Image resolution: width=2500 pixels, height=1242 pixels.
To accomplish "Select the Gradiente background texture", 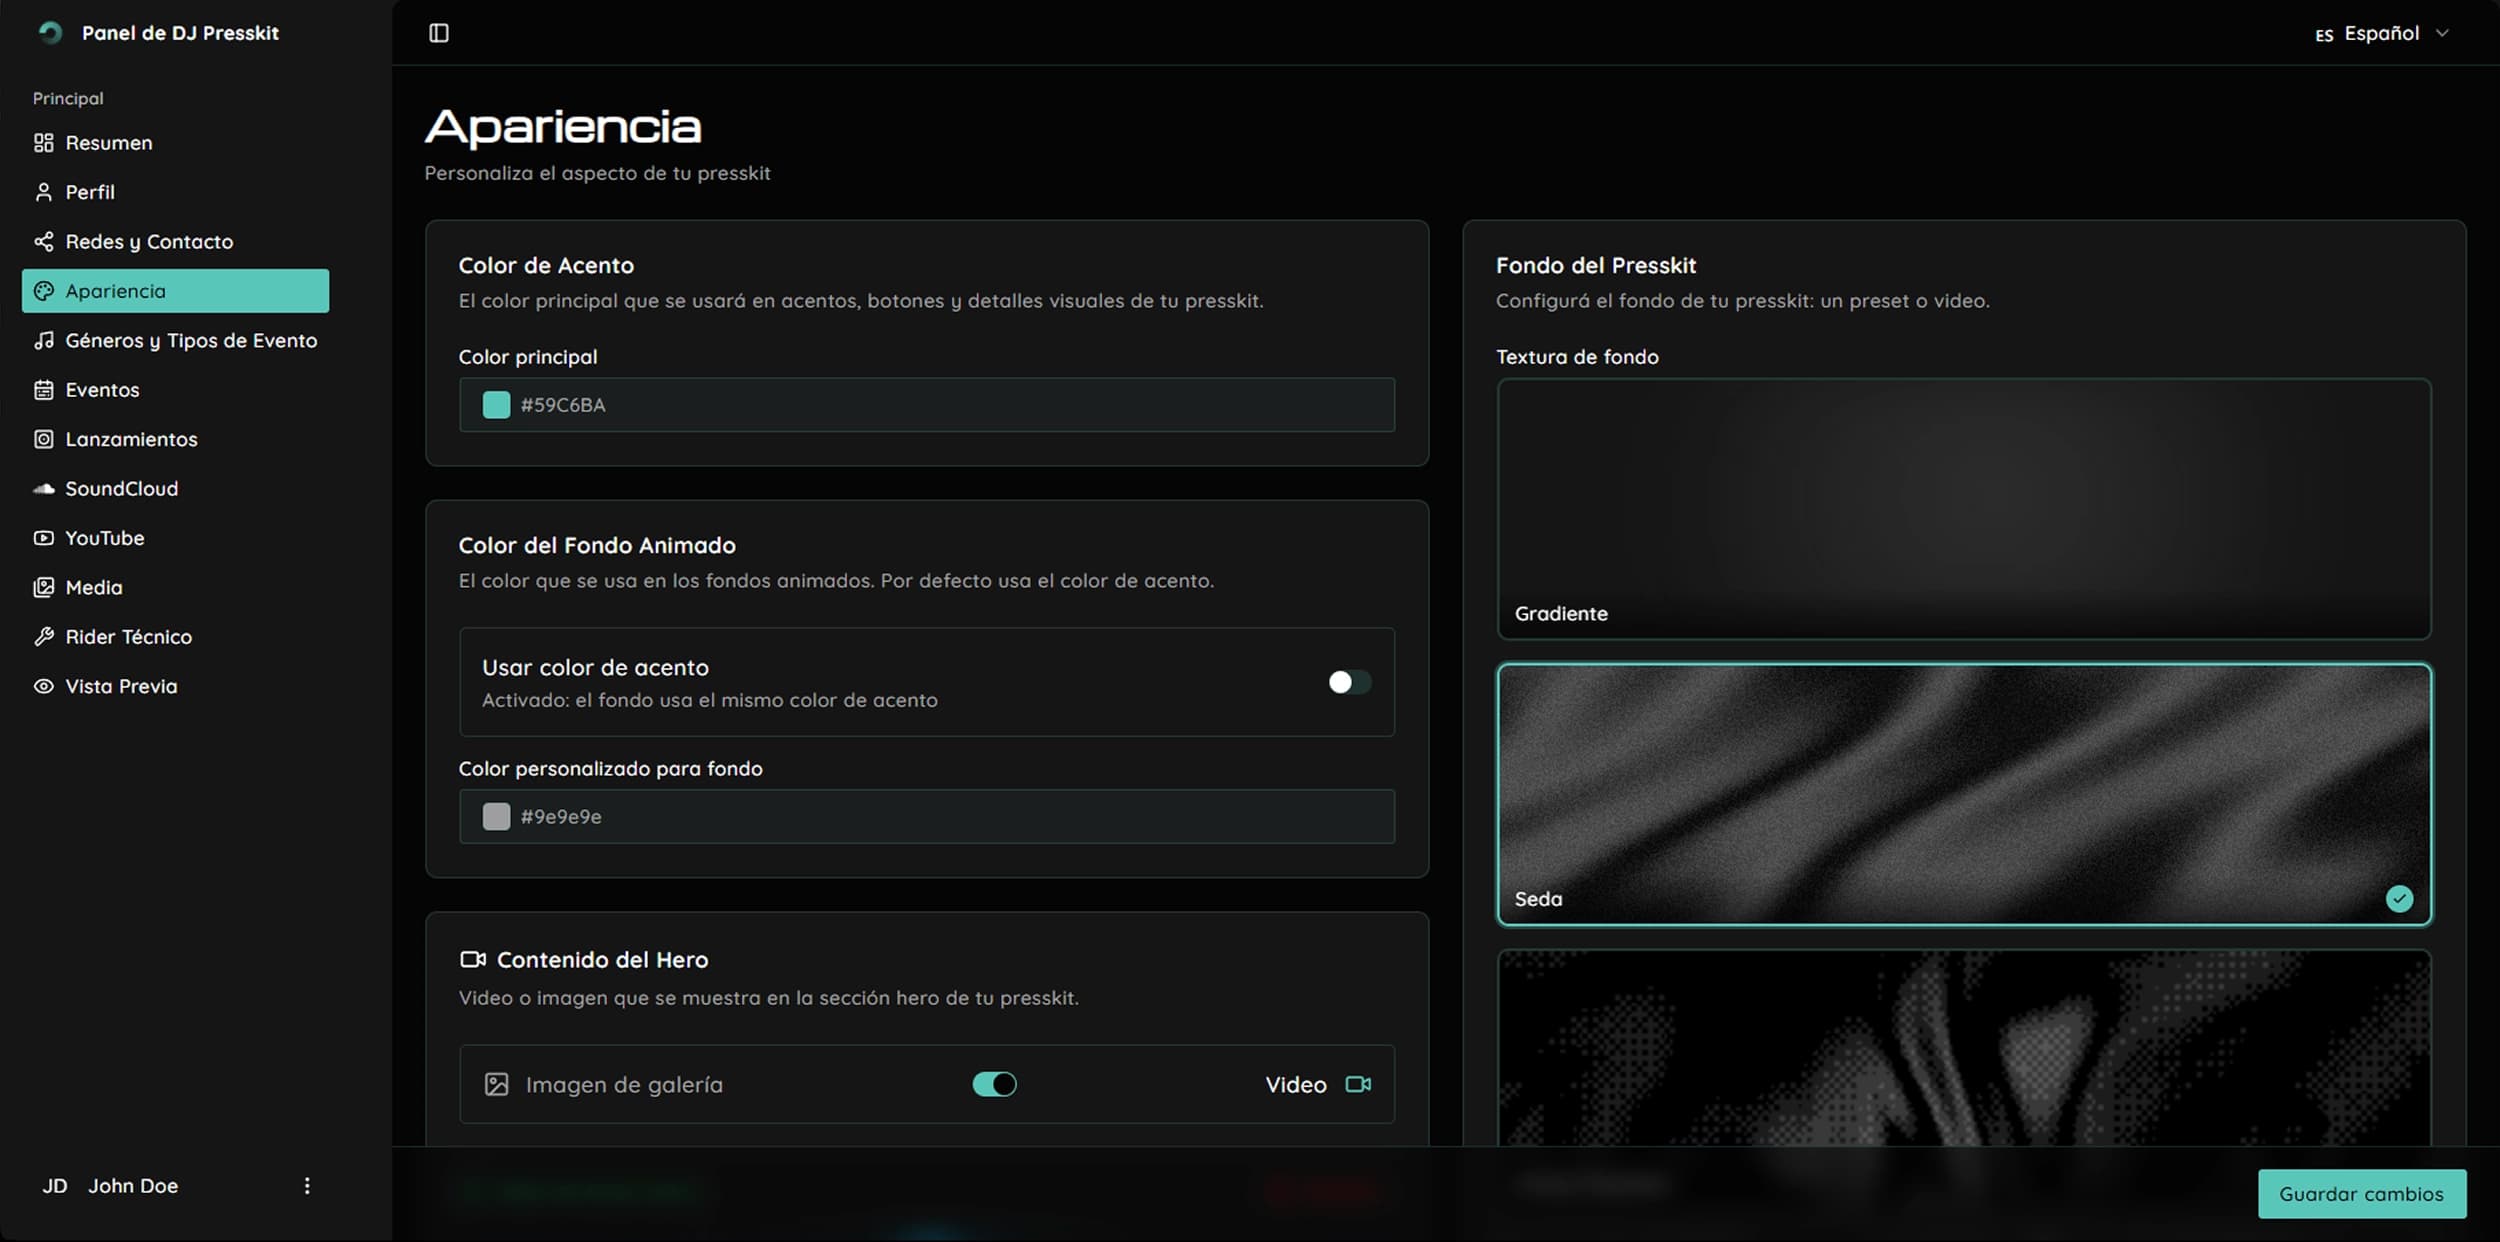I will pyautogui.click(x=1962, y=508).
